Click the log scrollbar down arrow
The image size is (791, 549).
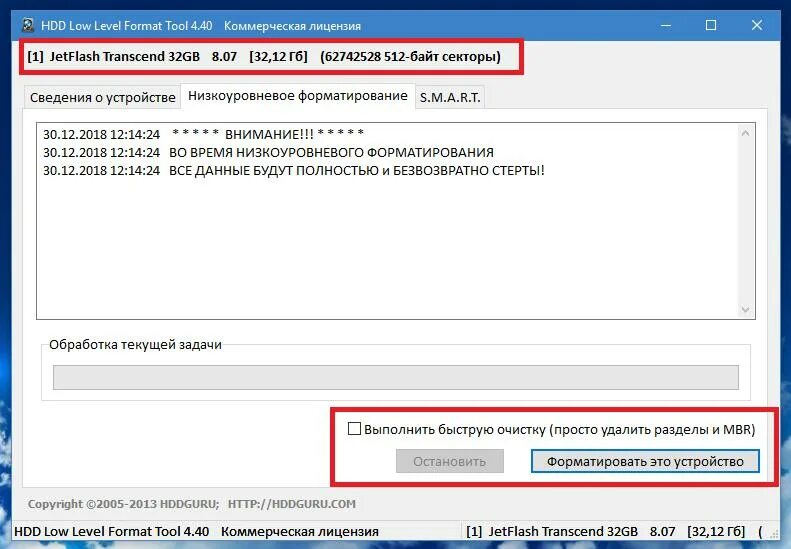tap(745, 310)
